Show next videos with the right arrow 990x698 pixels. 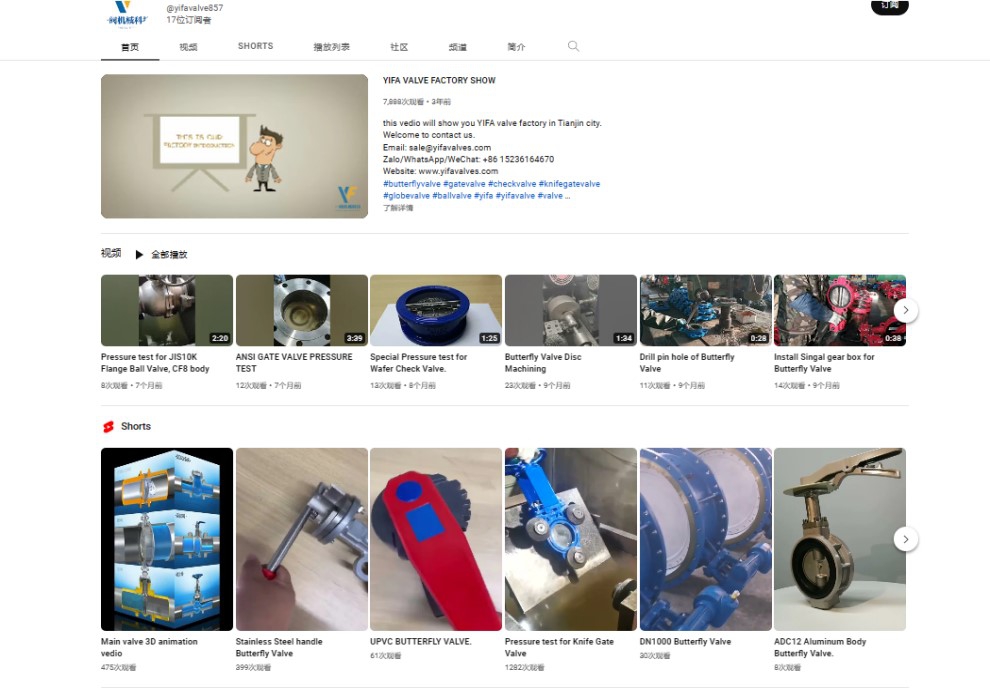(x=905, y=310)
